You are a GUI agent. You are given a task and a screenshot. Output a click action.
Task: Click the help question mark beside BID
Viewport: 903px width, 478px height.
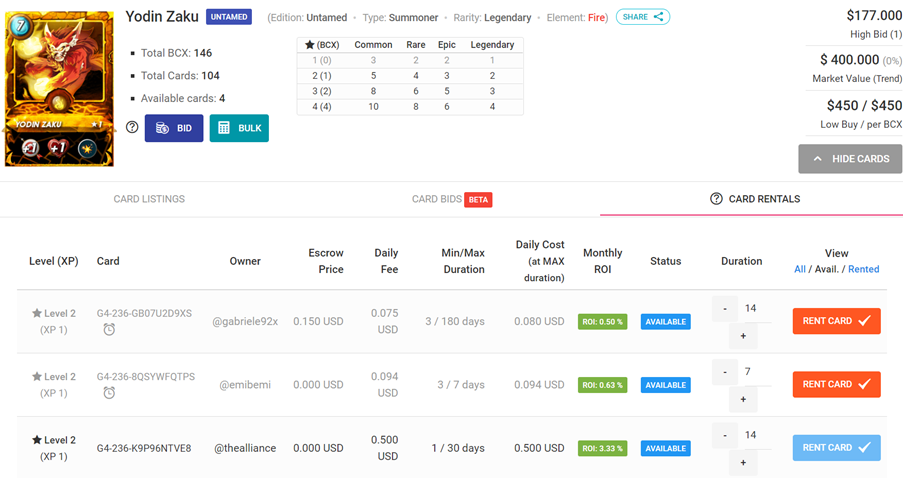132,127
